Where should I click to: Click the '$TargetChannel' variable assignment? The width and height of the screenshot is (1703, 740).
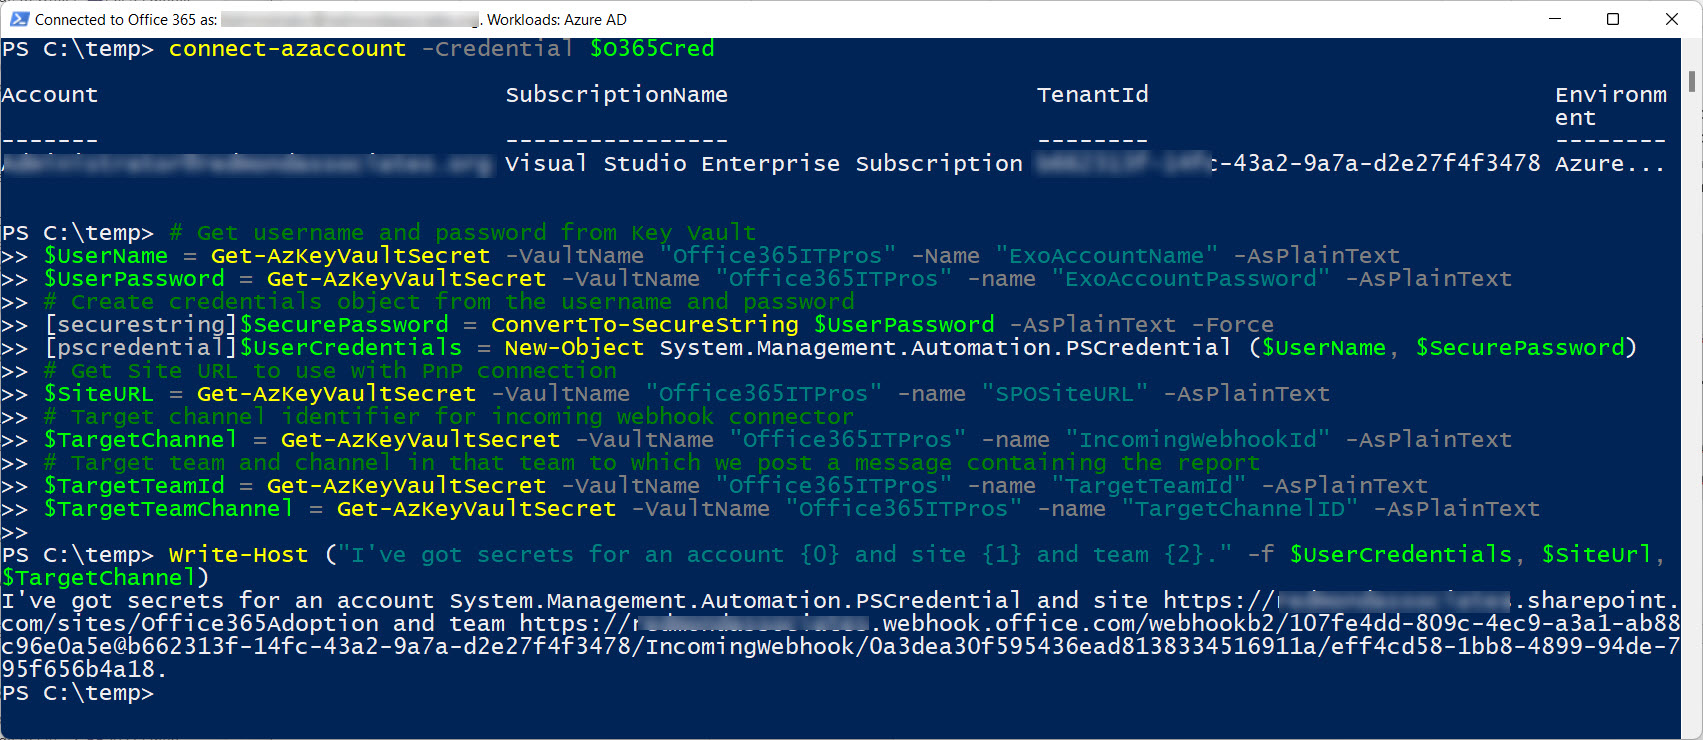141,440
